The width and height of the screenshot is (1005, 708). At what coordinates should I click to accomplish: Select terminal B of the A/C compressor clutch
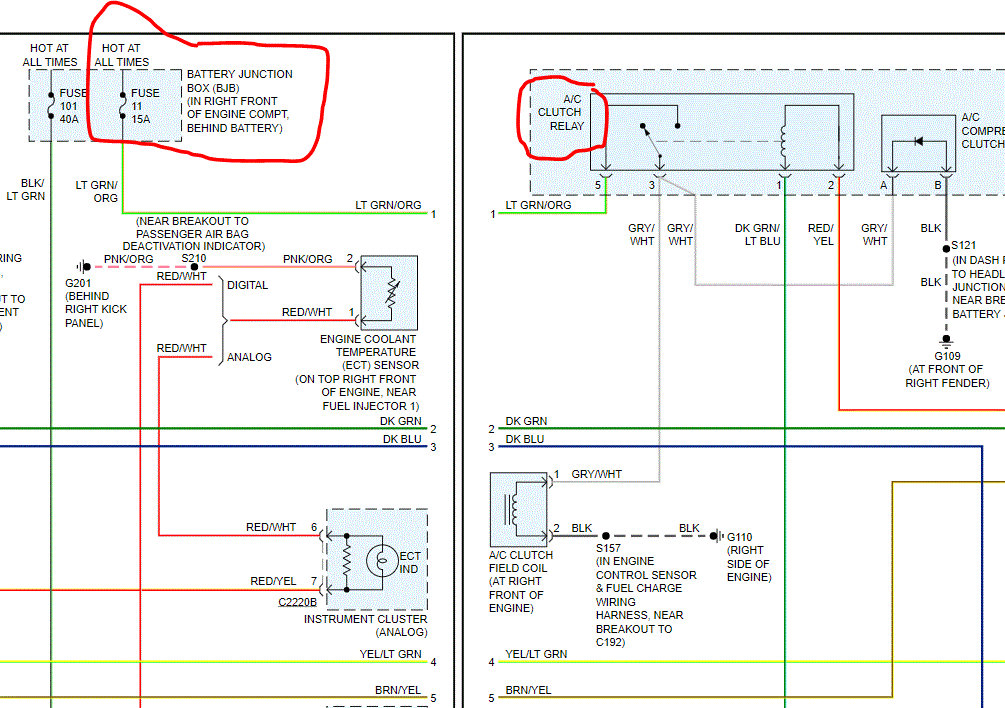tap(938, 185)
